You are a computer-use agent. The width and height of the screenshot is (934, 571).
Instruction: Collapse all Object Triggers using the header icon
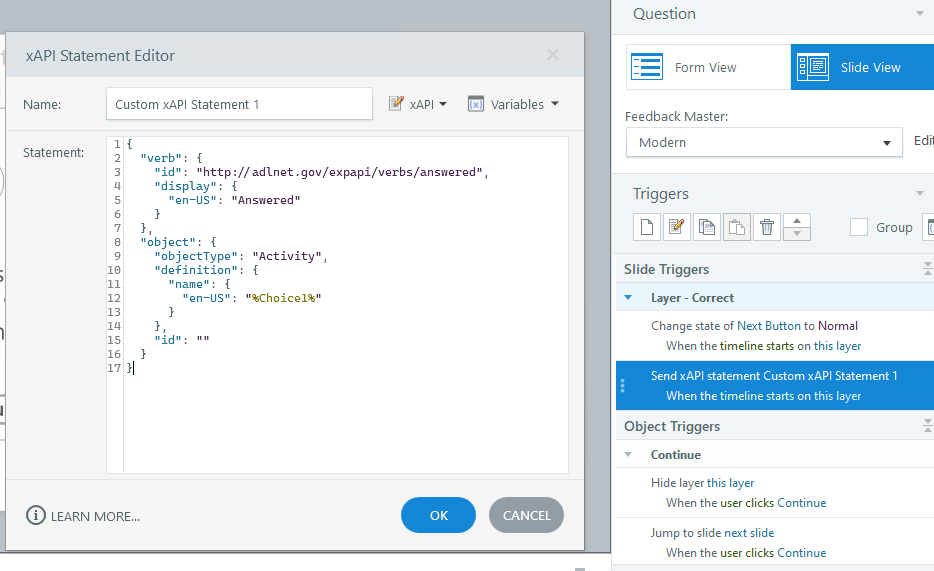[928, 425]
